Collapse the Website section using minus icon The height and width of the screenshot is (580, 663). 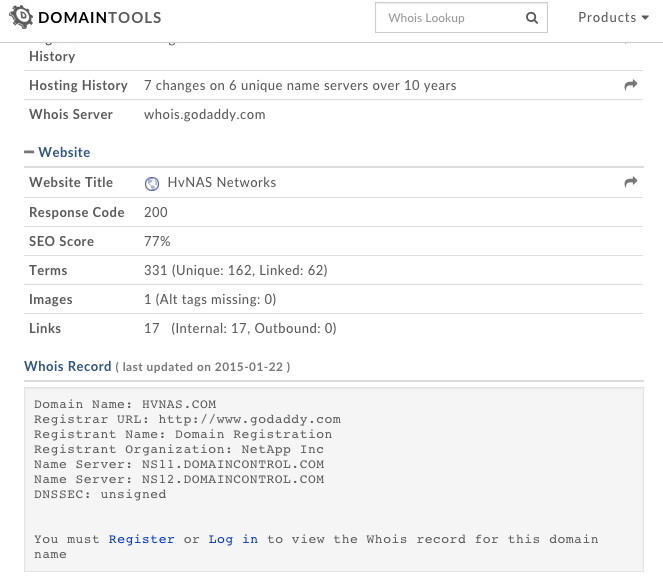pyautogui.click(x=29, y=153)
